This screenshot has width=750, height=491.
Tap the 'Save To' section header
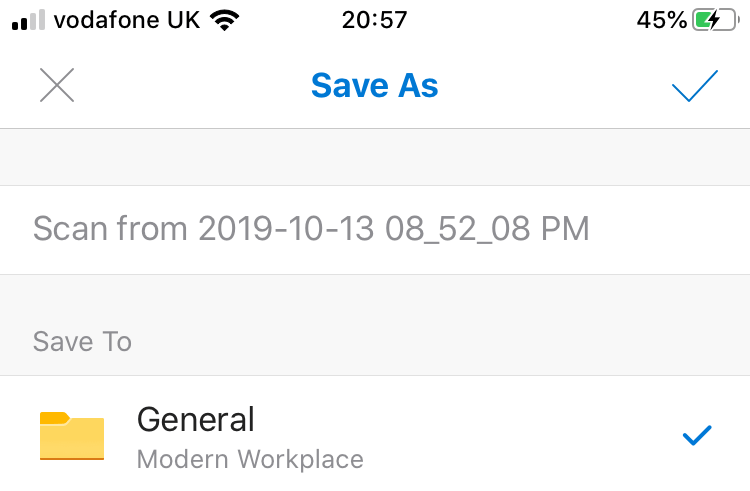(82, 342)
